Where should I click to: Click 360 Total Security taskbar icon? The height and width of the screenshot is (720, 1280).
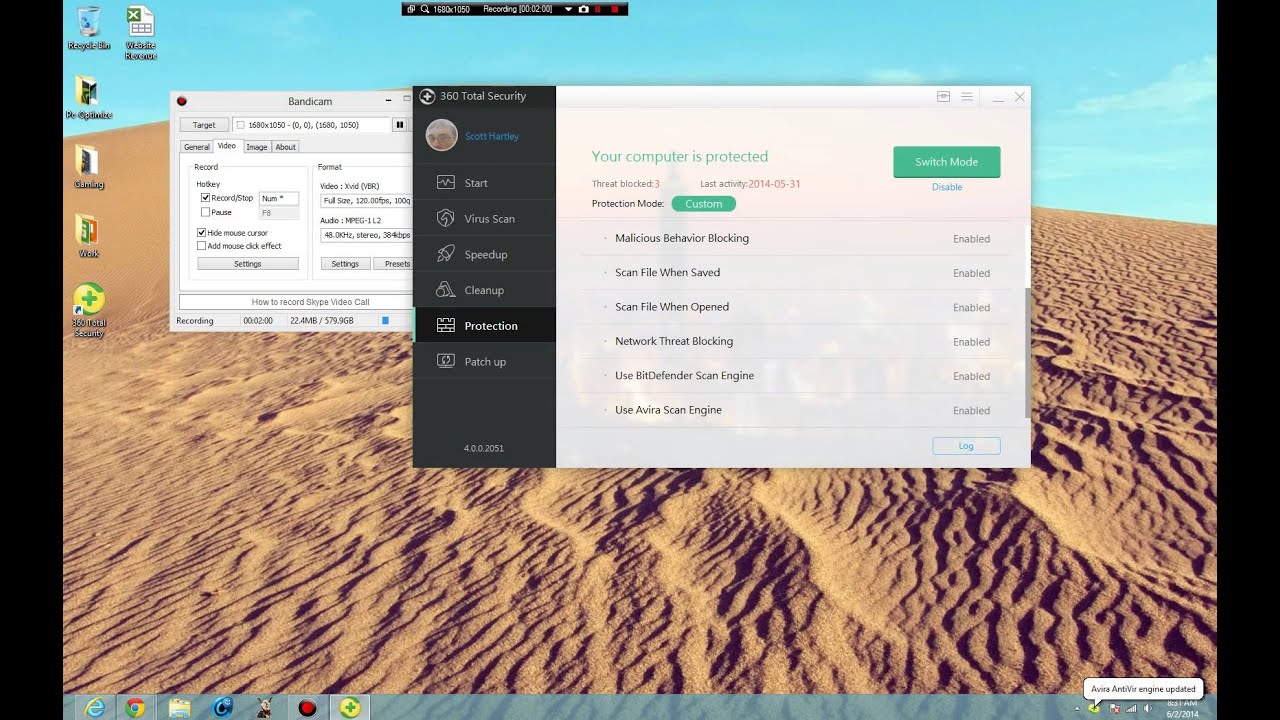[x=350, y=708]
